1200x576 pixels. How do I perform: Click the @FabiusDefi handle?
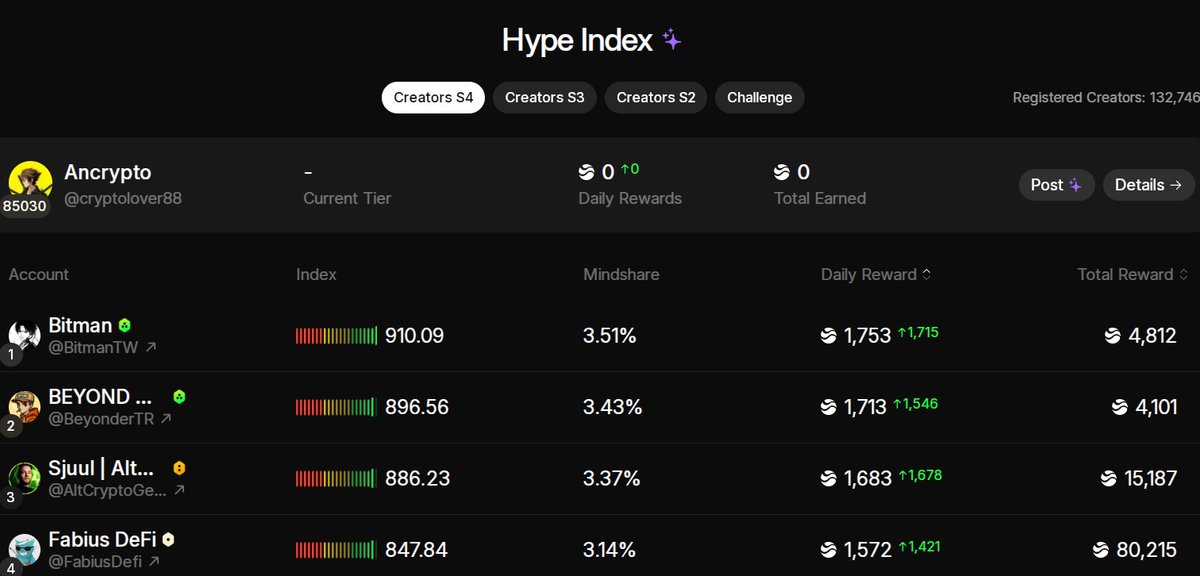[x=96, y=562]
